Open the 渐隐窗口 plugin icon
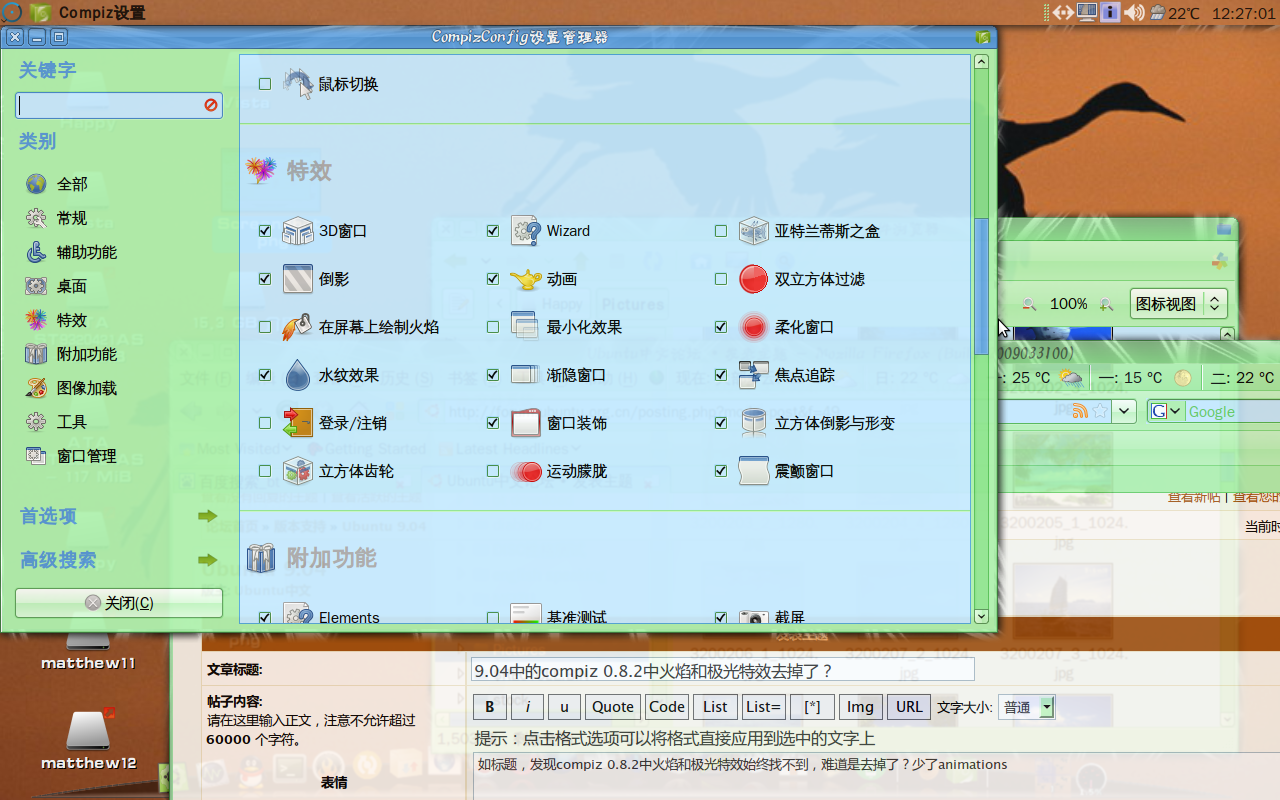Screen dimensions: 1280x800 click(x=526, y=375)
